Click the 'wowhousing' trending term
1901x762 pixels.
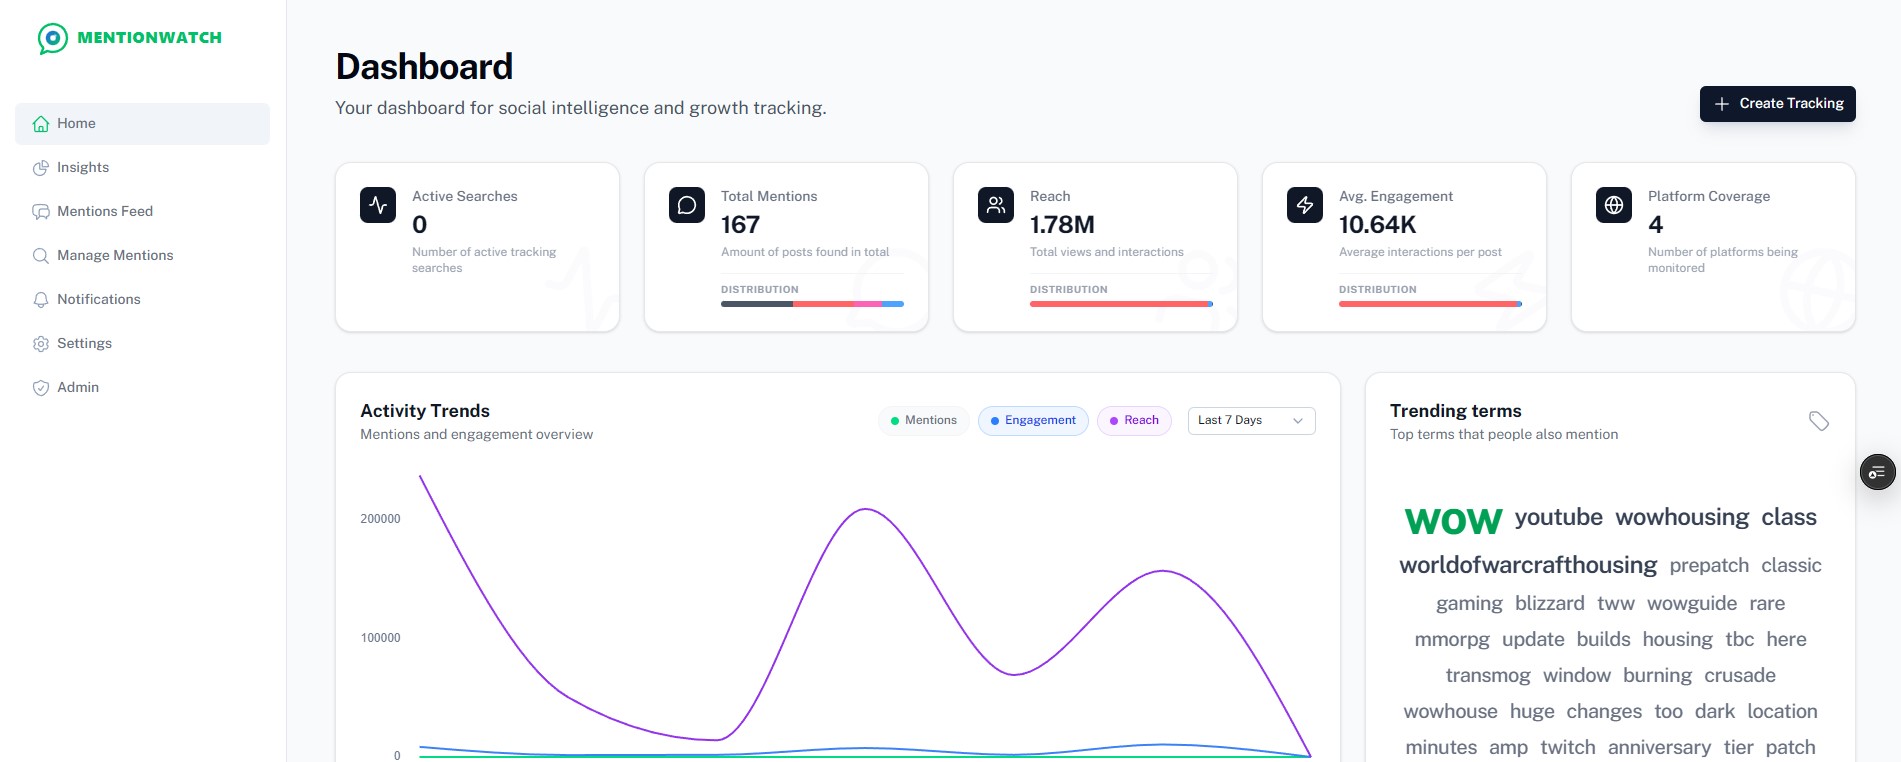(x=1682, y=517)
